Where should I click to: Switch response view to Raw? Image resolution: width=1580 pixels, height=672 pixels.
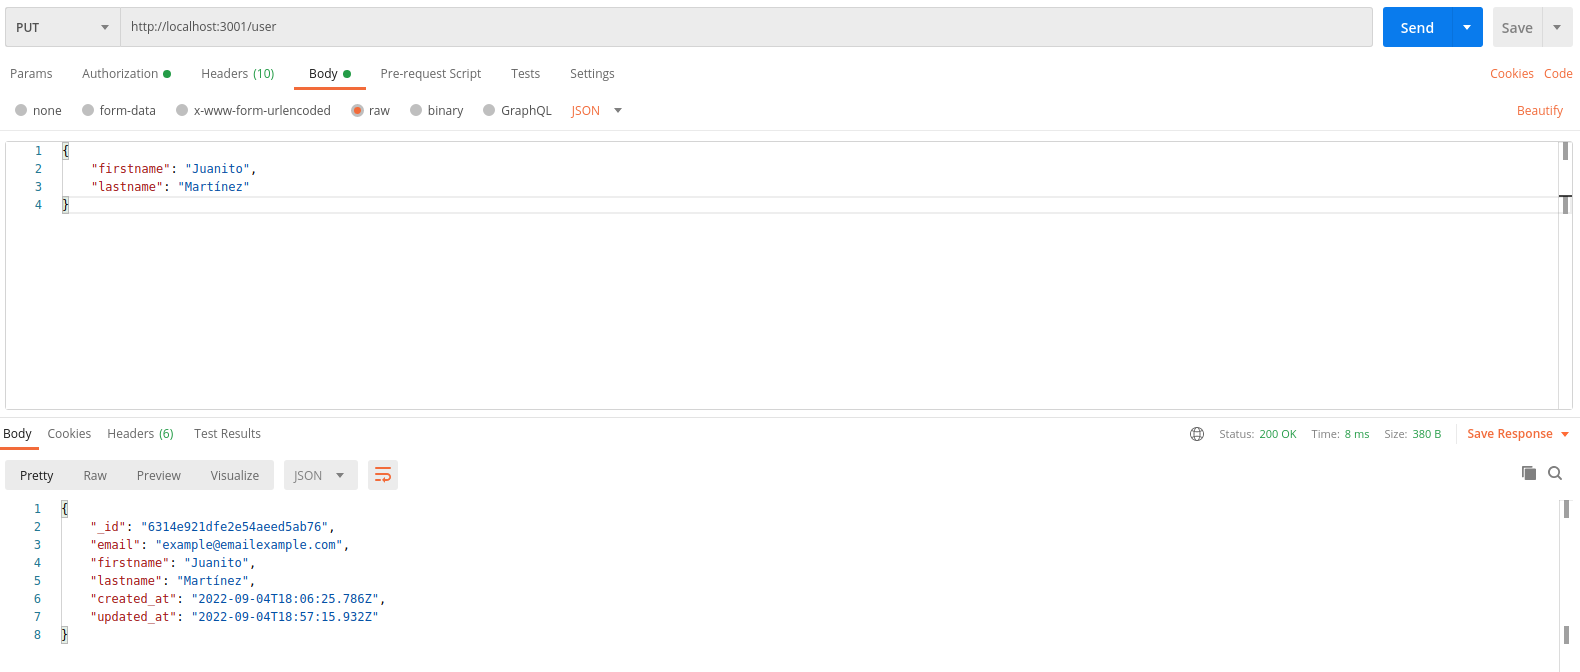click(95, 476)
